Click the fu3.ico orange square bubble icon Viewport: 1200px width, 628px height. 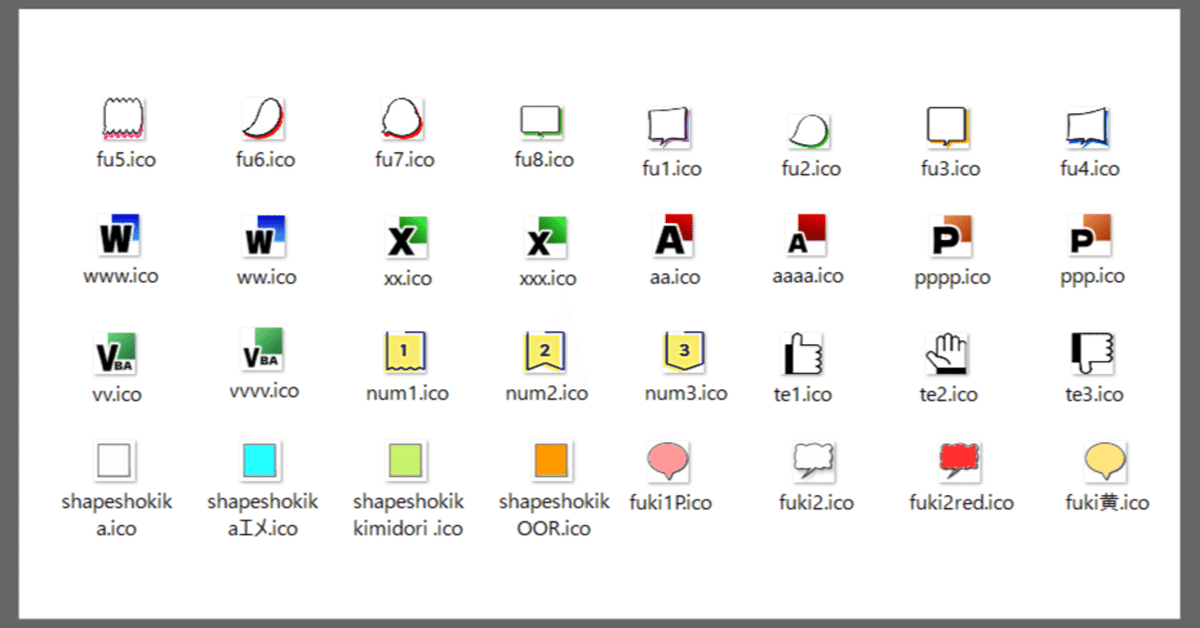[x=949, y=128]
